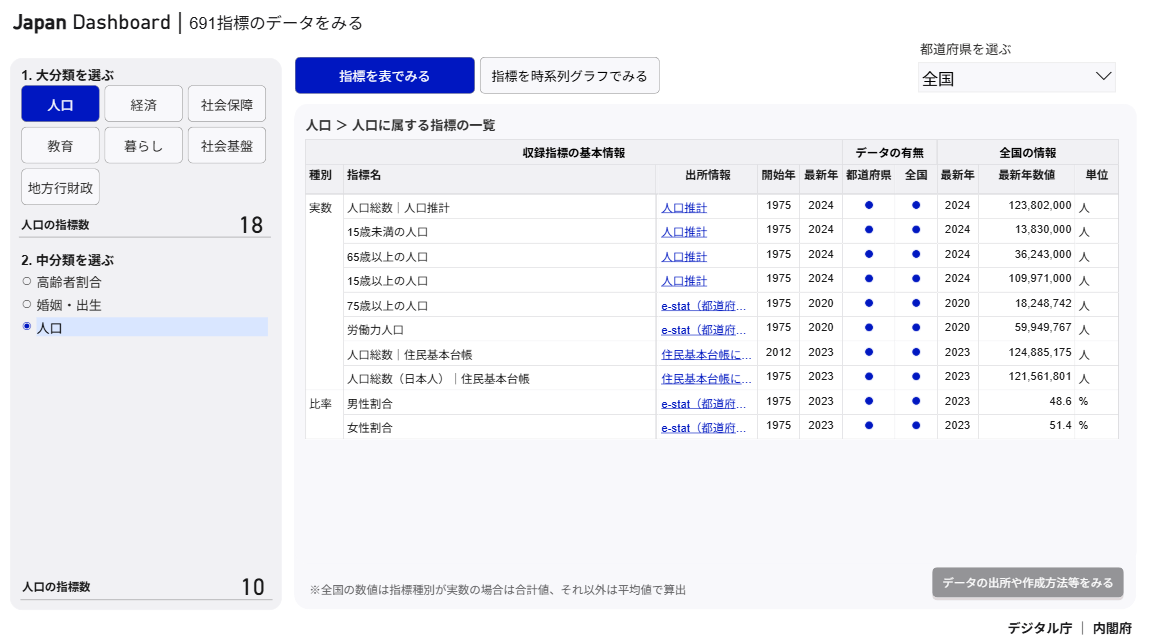Expand the 全国 selector chevron
Image resolution: width=1149 pixels, height=638 pixels.
coord(1102,77)
